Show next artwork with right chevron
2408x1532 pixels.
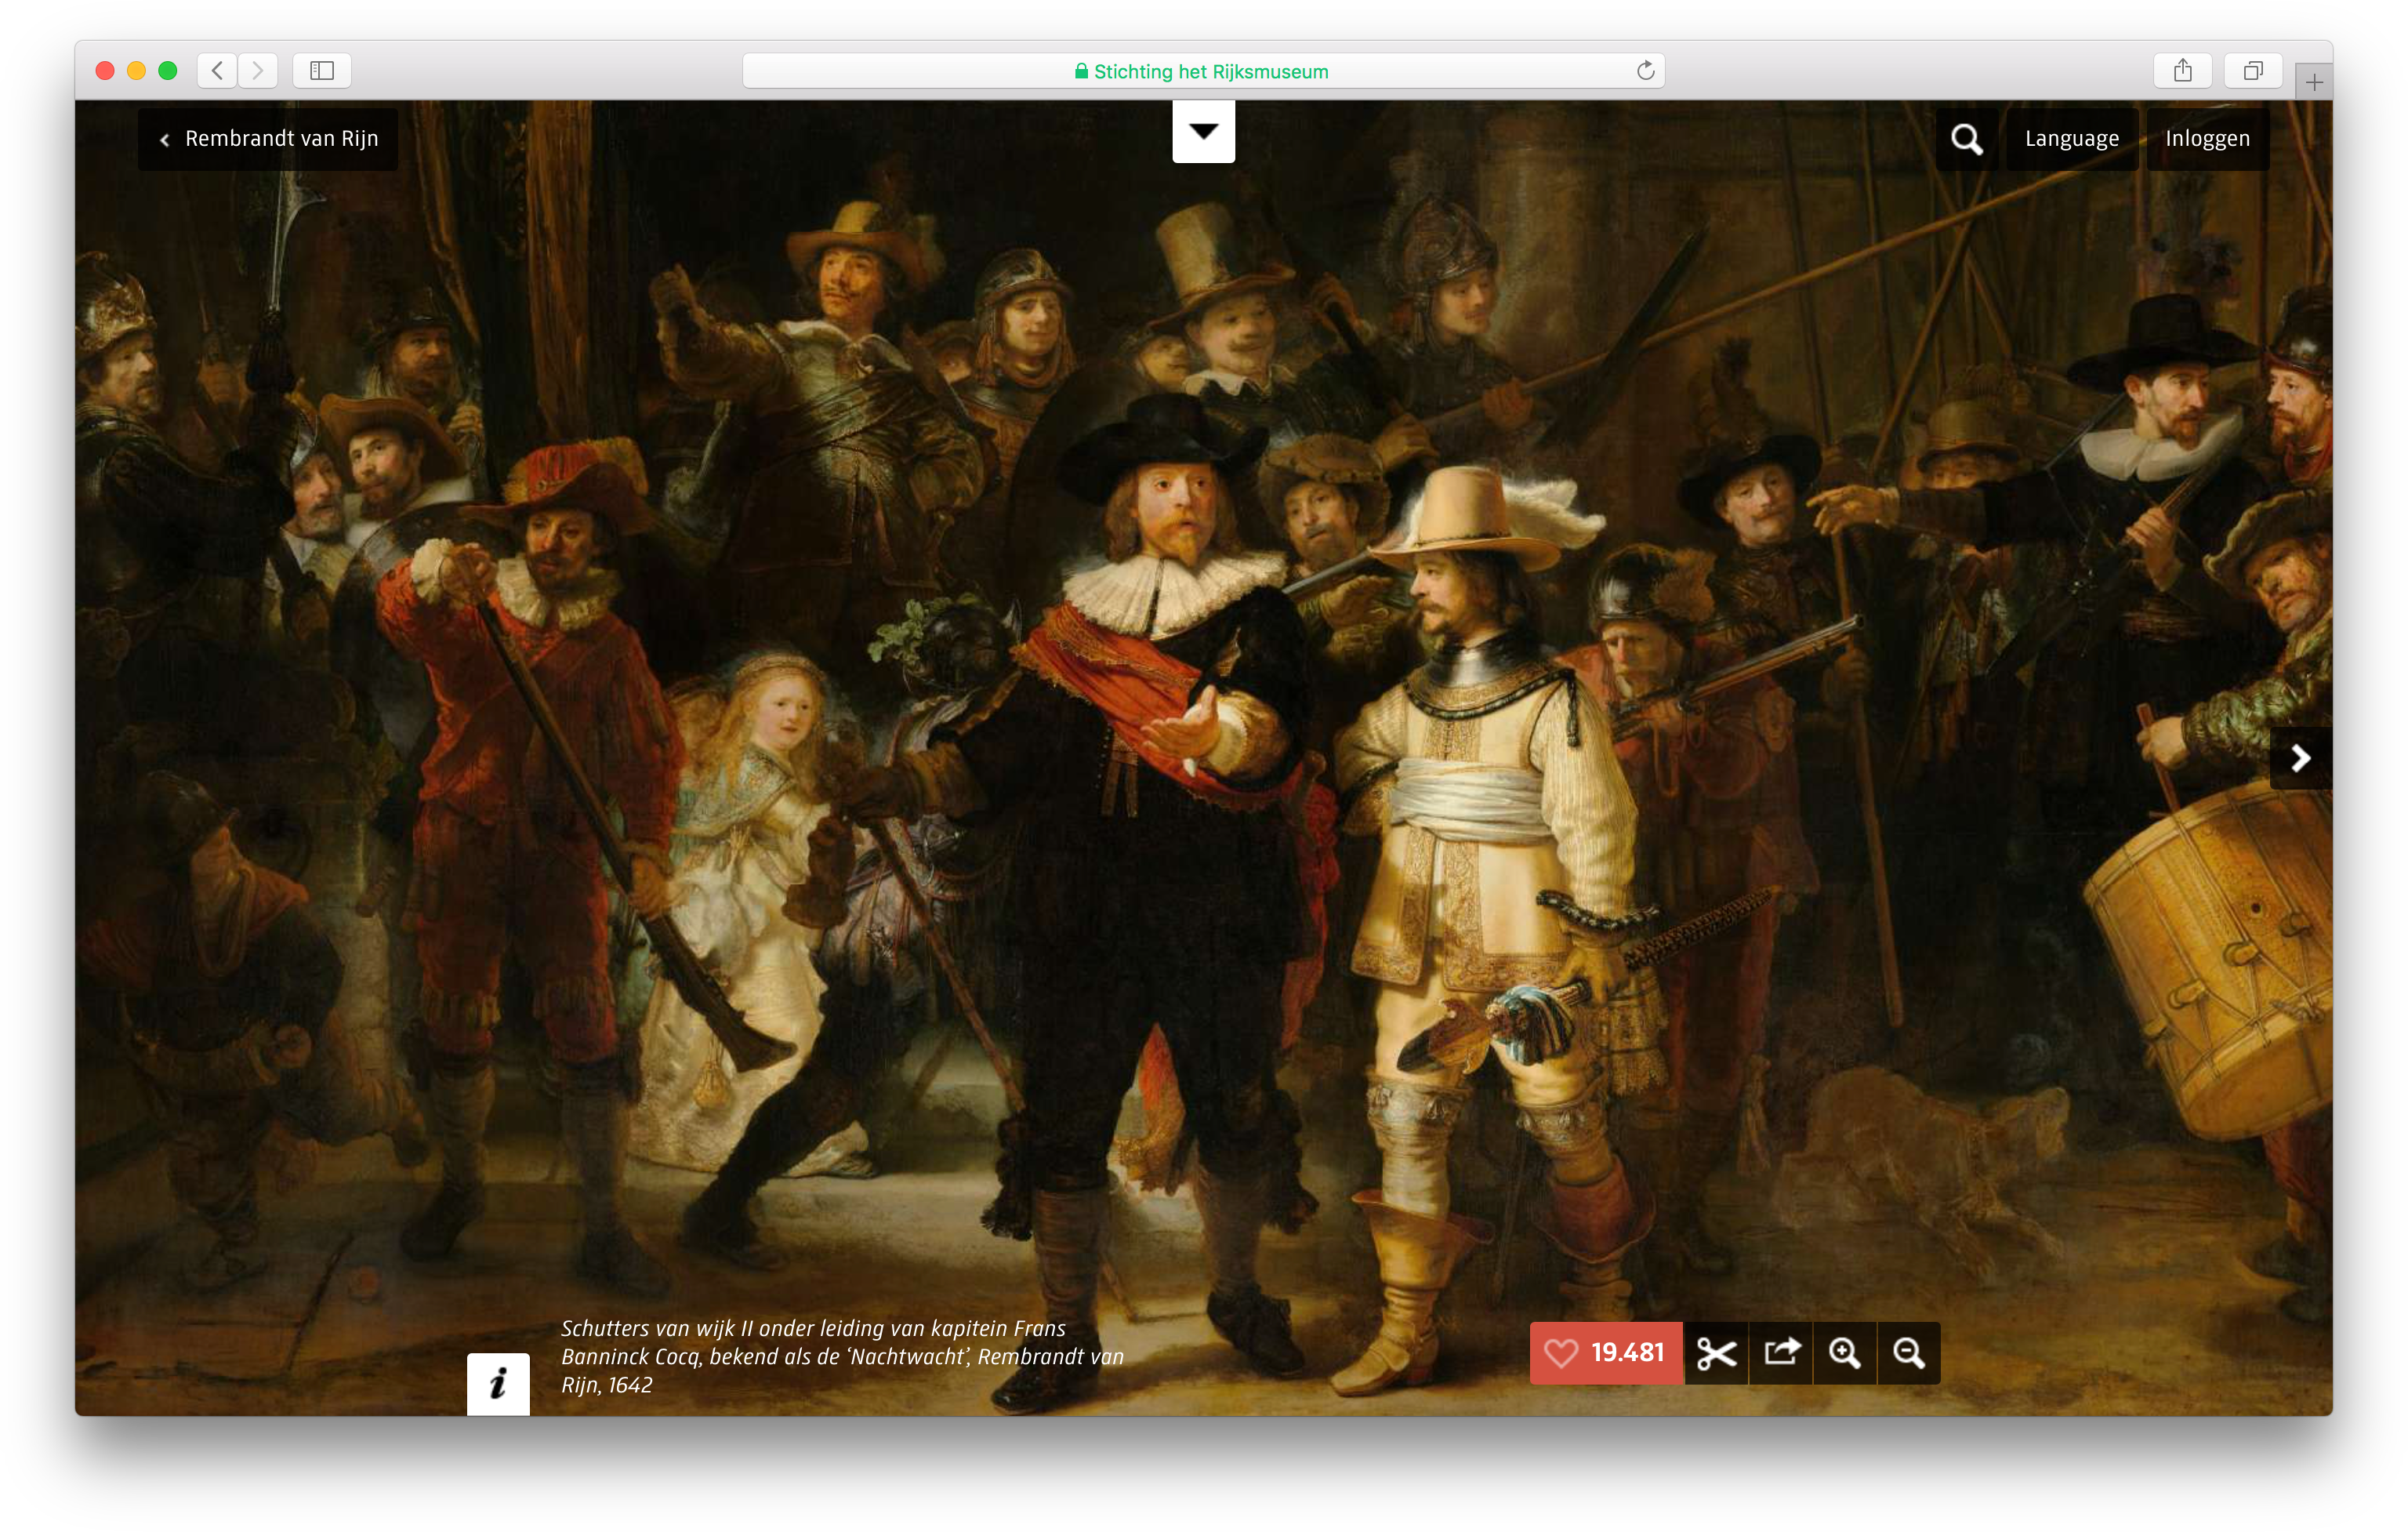[x=2300, y=758]
